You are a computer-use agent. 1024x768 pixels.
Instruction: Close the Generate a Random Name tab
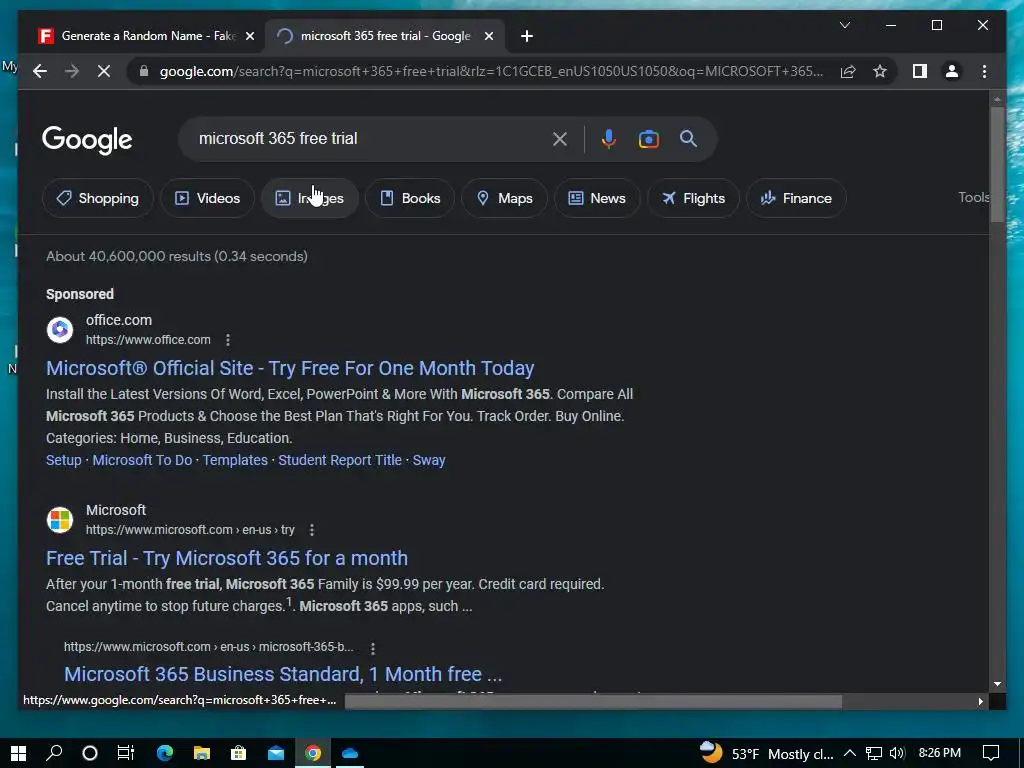(249, 36)
